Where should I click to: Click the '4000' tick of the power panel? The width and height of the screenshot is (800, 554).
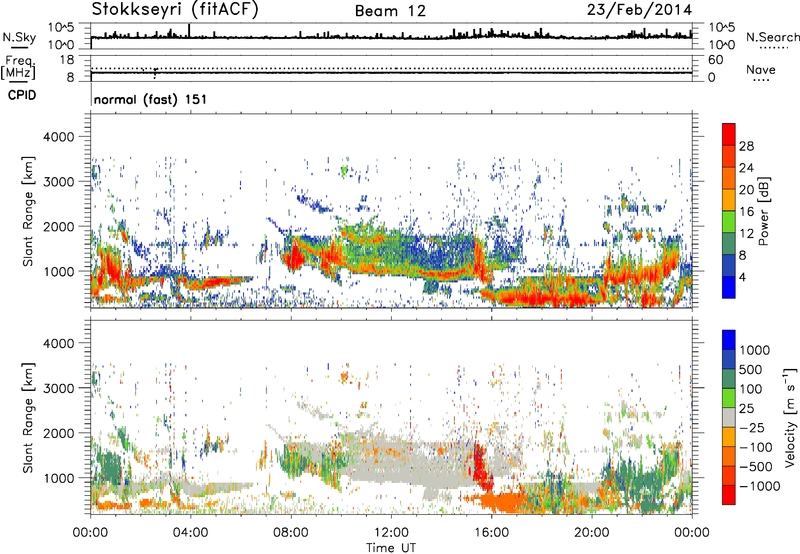(59, 137)
